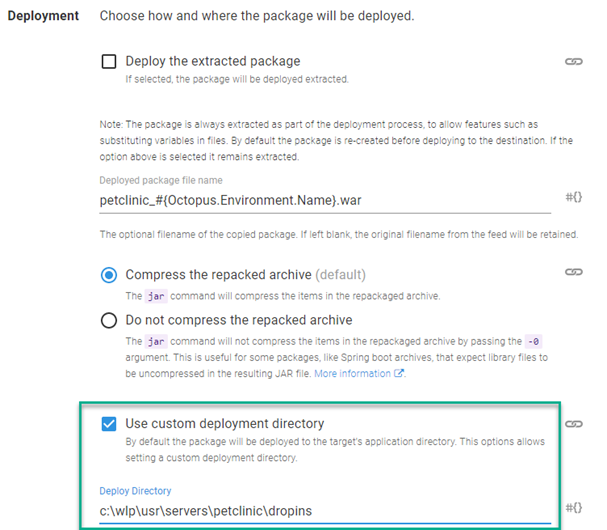Click the 'Deploy the extracted package' label text
Image resolution: width=607 pixels, height=530 pixels.
click(x=212, y=61)
